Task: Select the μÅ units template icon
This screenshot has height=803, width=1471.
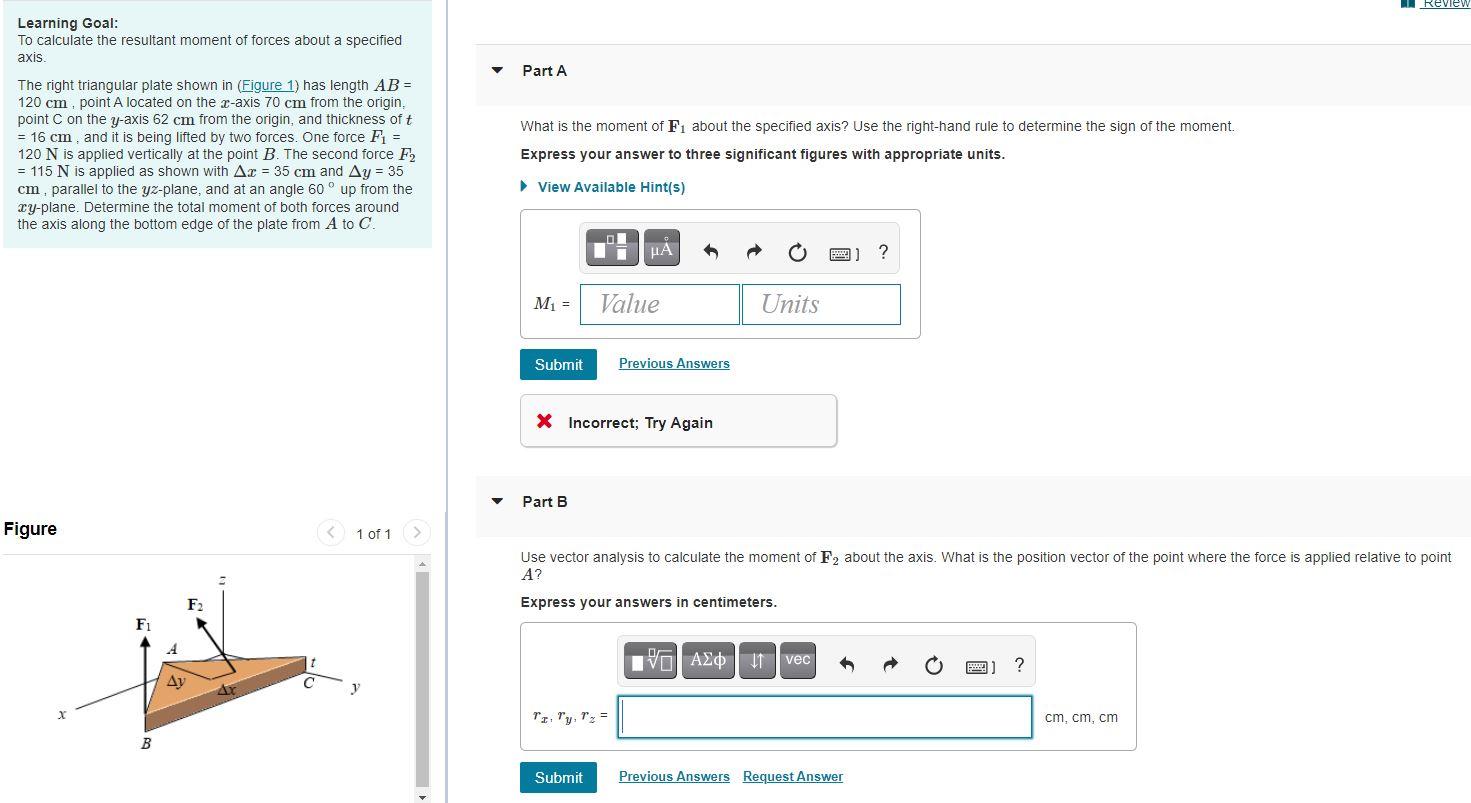Action: click(660, 247)
